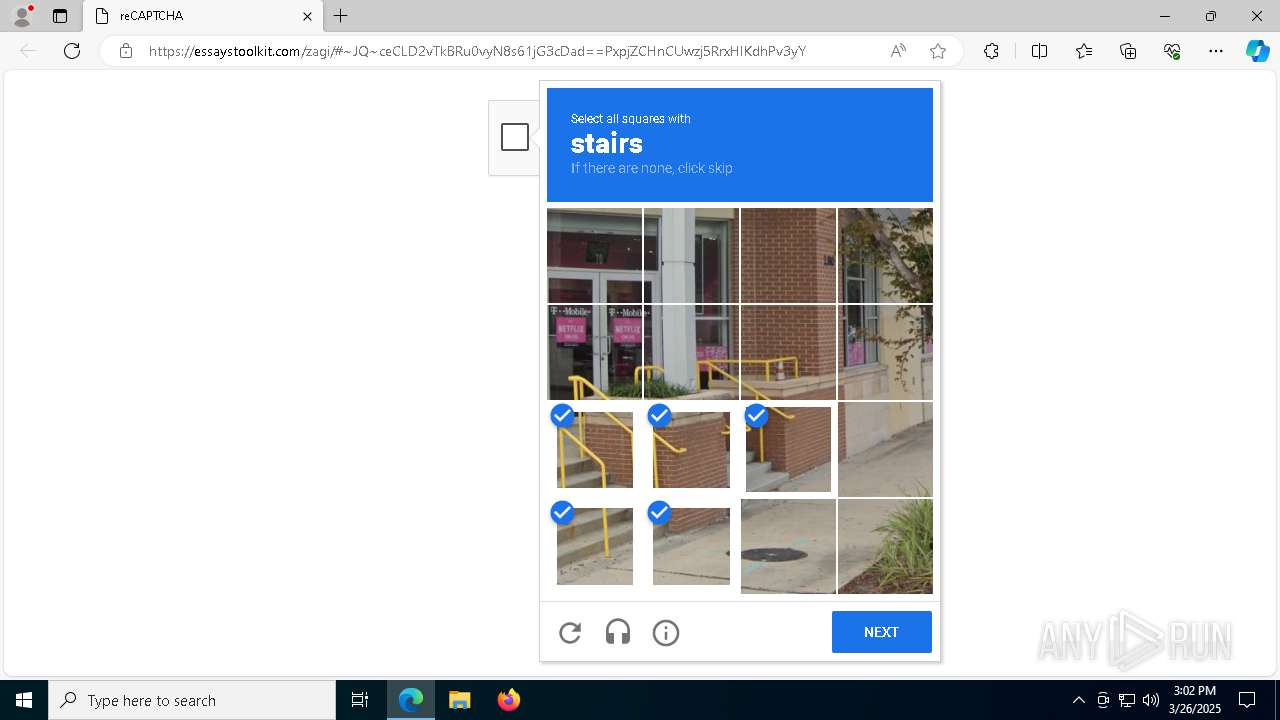Open Task View on taskbar
This screenshot has width=1280, height=720.
point(360,700)
